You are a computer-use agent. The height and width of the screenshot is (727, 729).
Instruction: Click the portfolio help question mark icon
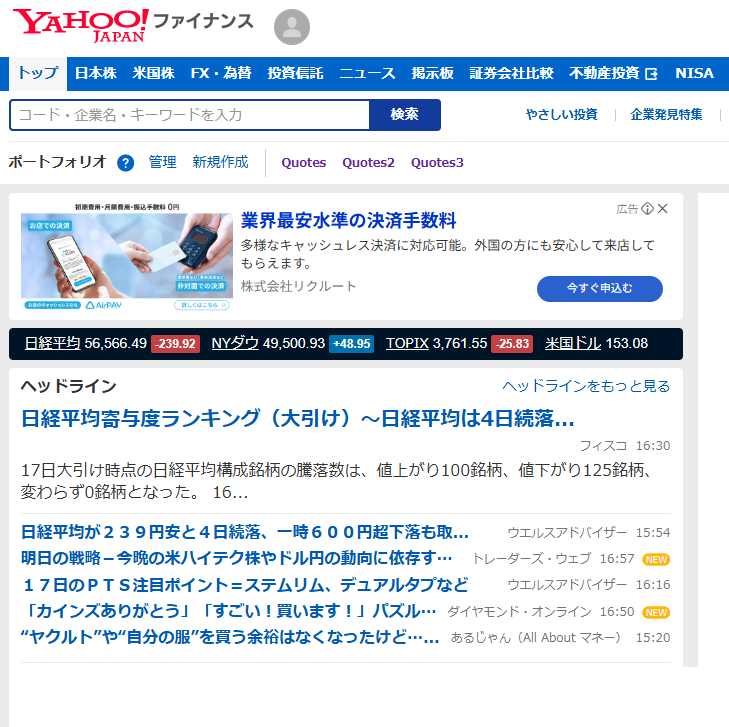125,163
